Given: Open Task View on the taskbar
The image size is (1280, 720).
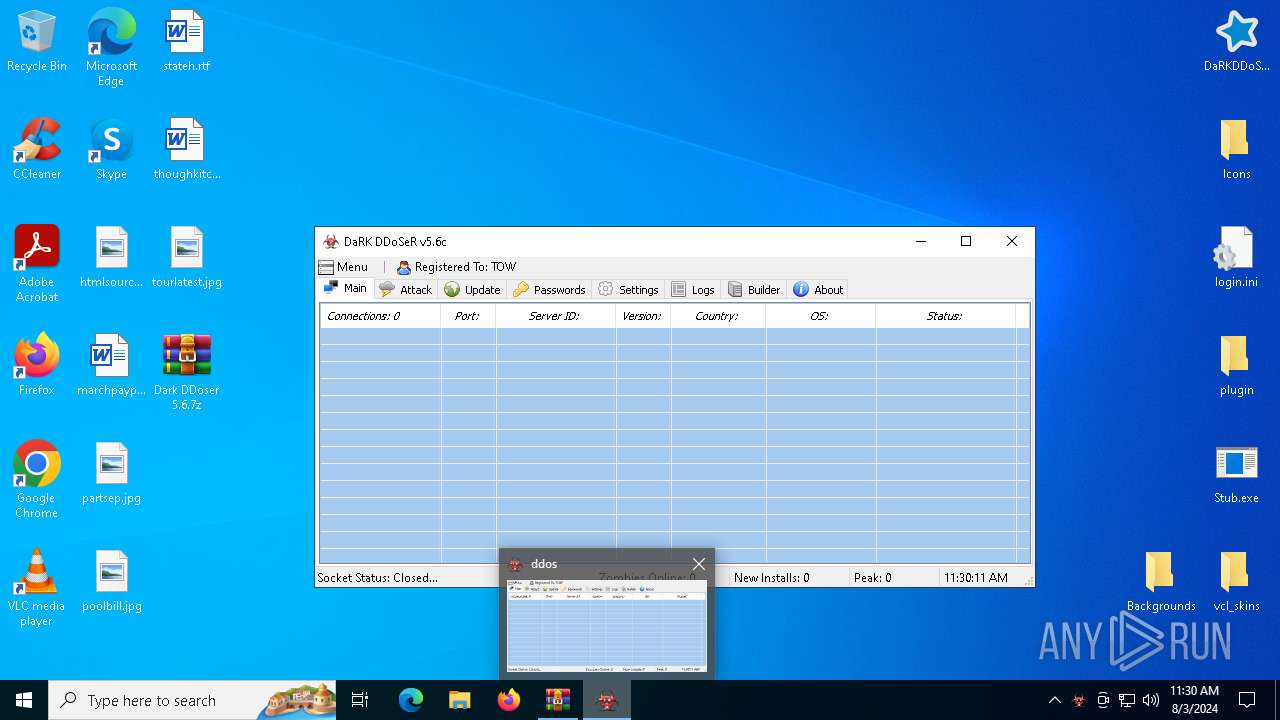Looking at the screenshot, I should coord(360,700).
